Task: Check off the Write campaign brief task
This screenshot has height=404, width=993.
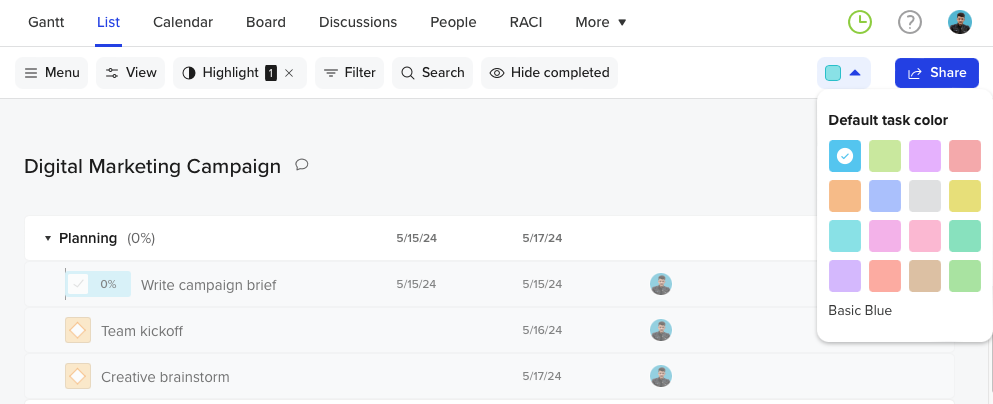Action: tap(79, 284)
